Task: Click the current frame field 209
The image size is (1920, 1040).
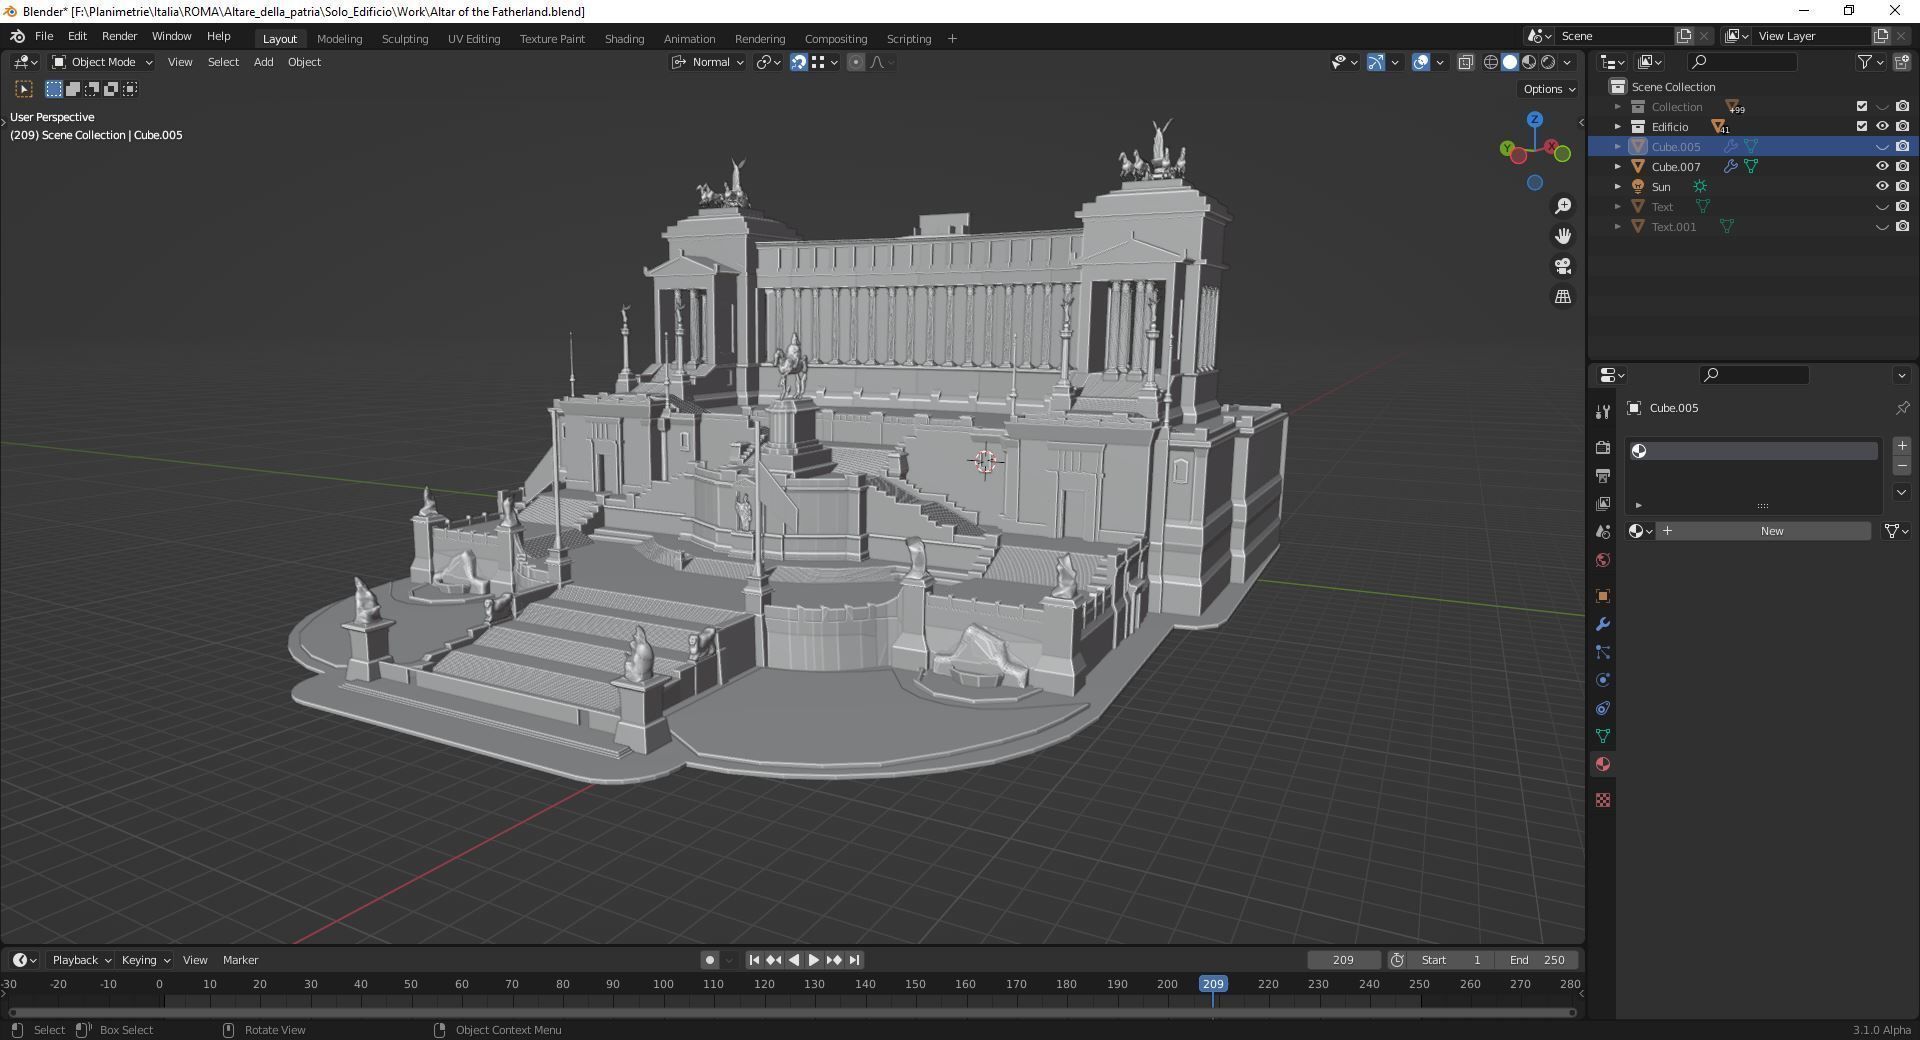Action: tap(1343, 960)
